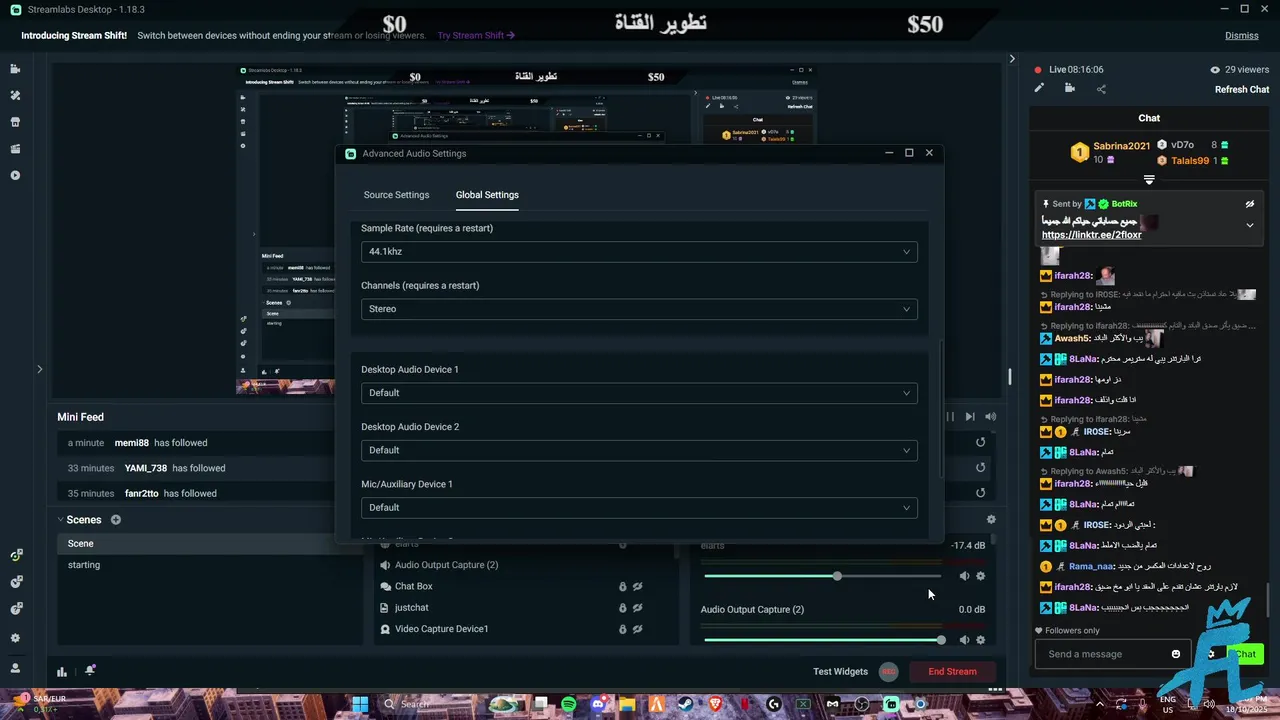Image resolution: width=1280 pixels, height=720 pixels.
Task: Open the Recordings icon in the left sidebar
Action: [15, 175]
